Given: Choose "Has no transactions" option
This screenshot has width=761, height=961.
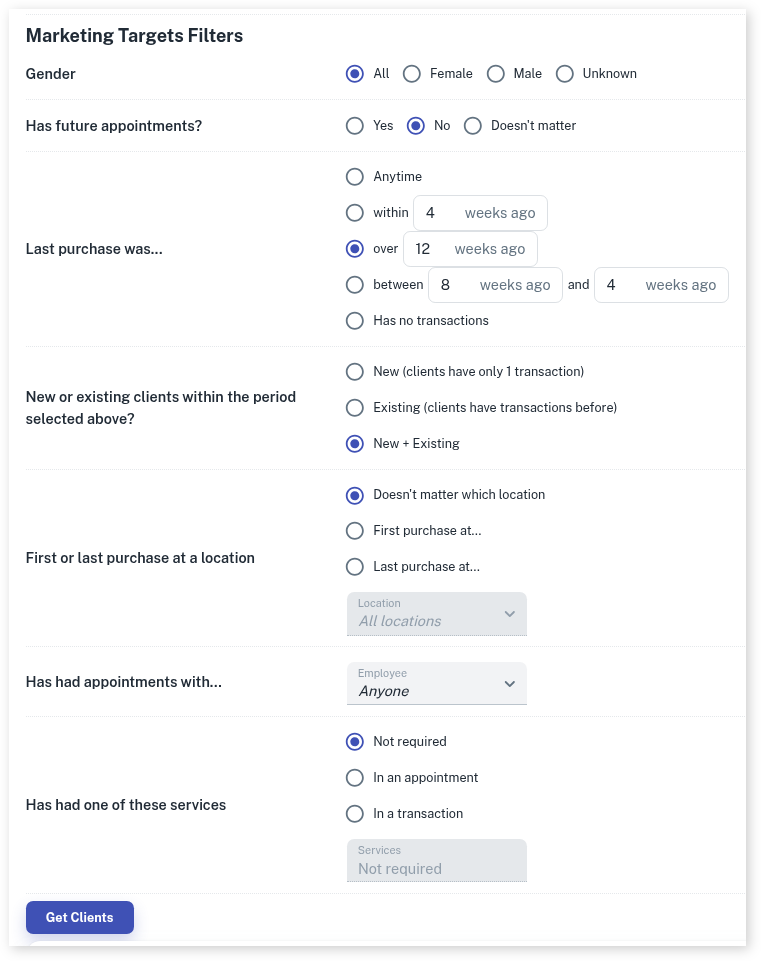Looking at the screenshot, I should point(354,321).
